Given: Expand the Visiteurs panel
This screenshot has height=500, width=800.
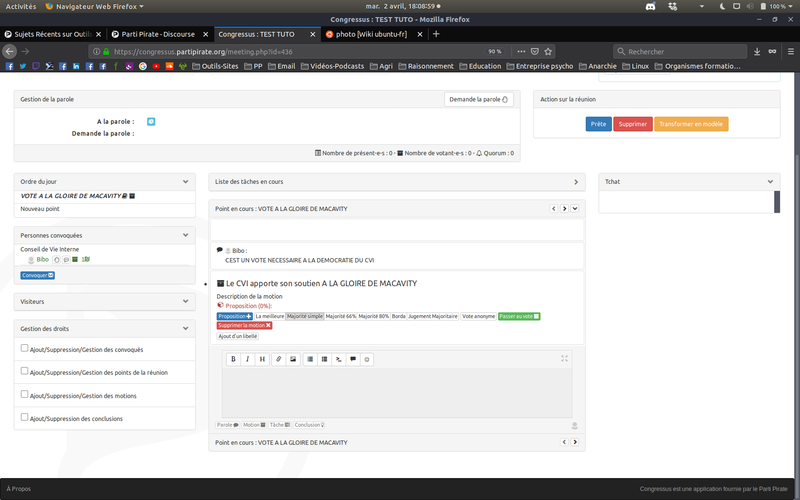Looking at the screenshot, I should (186, 301).
